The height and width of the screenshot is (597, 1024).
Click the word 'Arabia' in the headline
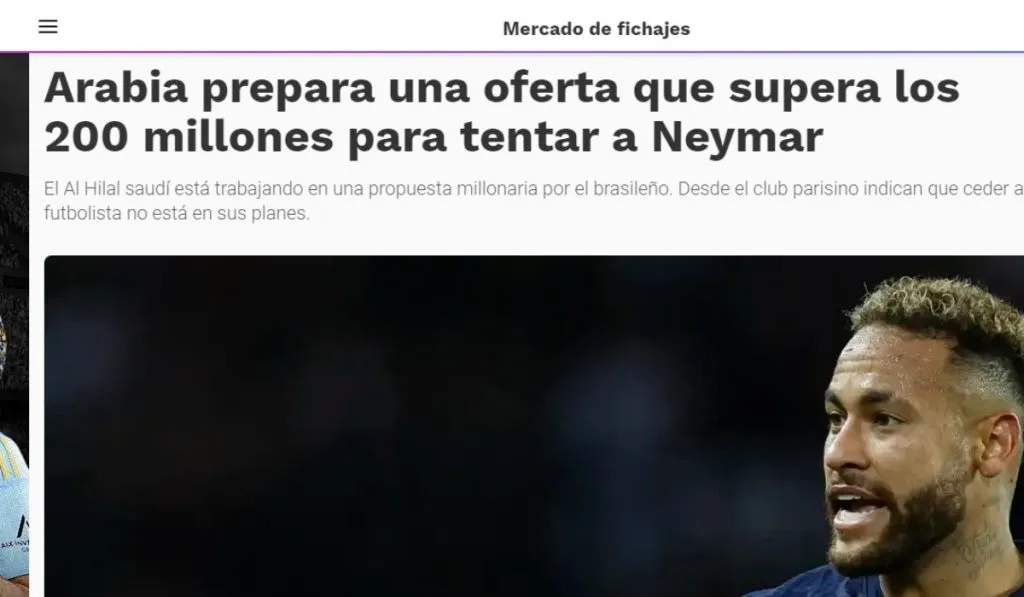pos(116,87)
